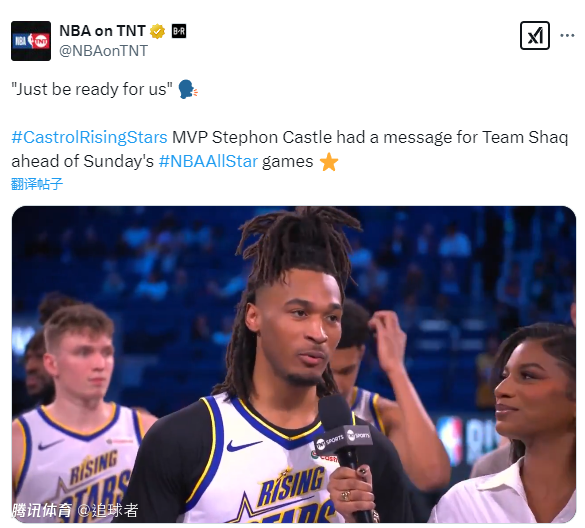Play the Stephon Castle interview video

294,364
